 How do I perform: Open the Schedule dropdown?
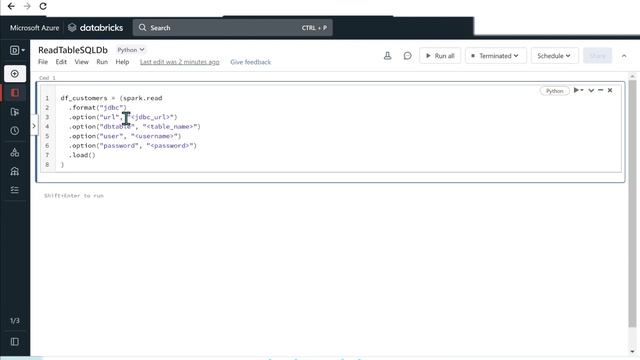click(554, 56)
